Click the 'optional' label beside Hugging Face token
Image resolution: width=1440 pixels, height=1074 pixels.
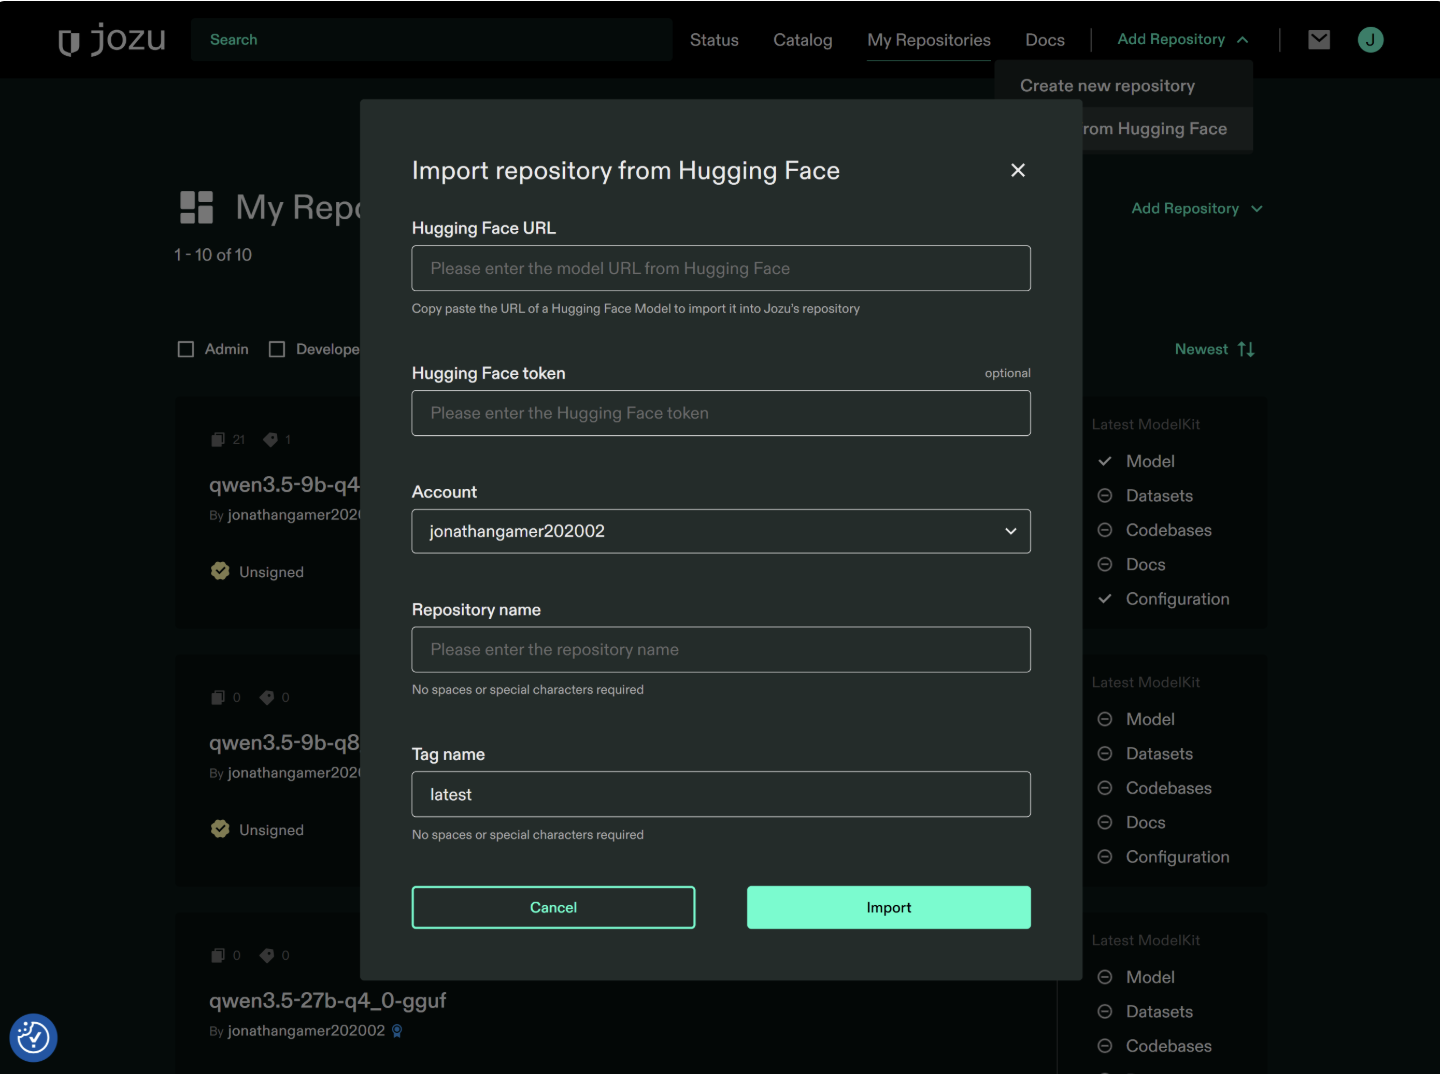1007,373
